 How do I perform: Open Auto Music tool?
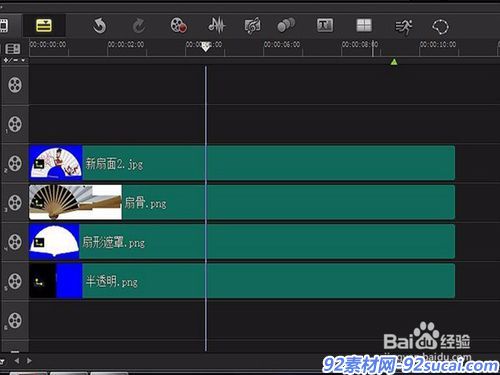(x=252, y=26)
